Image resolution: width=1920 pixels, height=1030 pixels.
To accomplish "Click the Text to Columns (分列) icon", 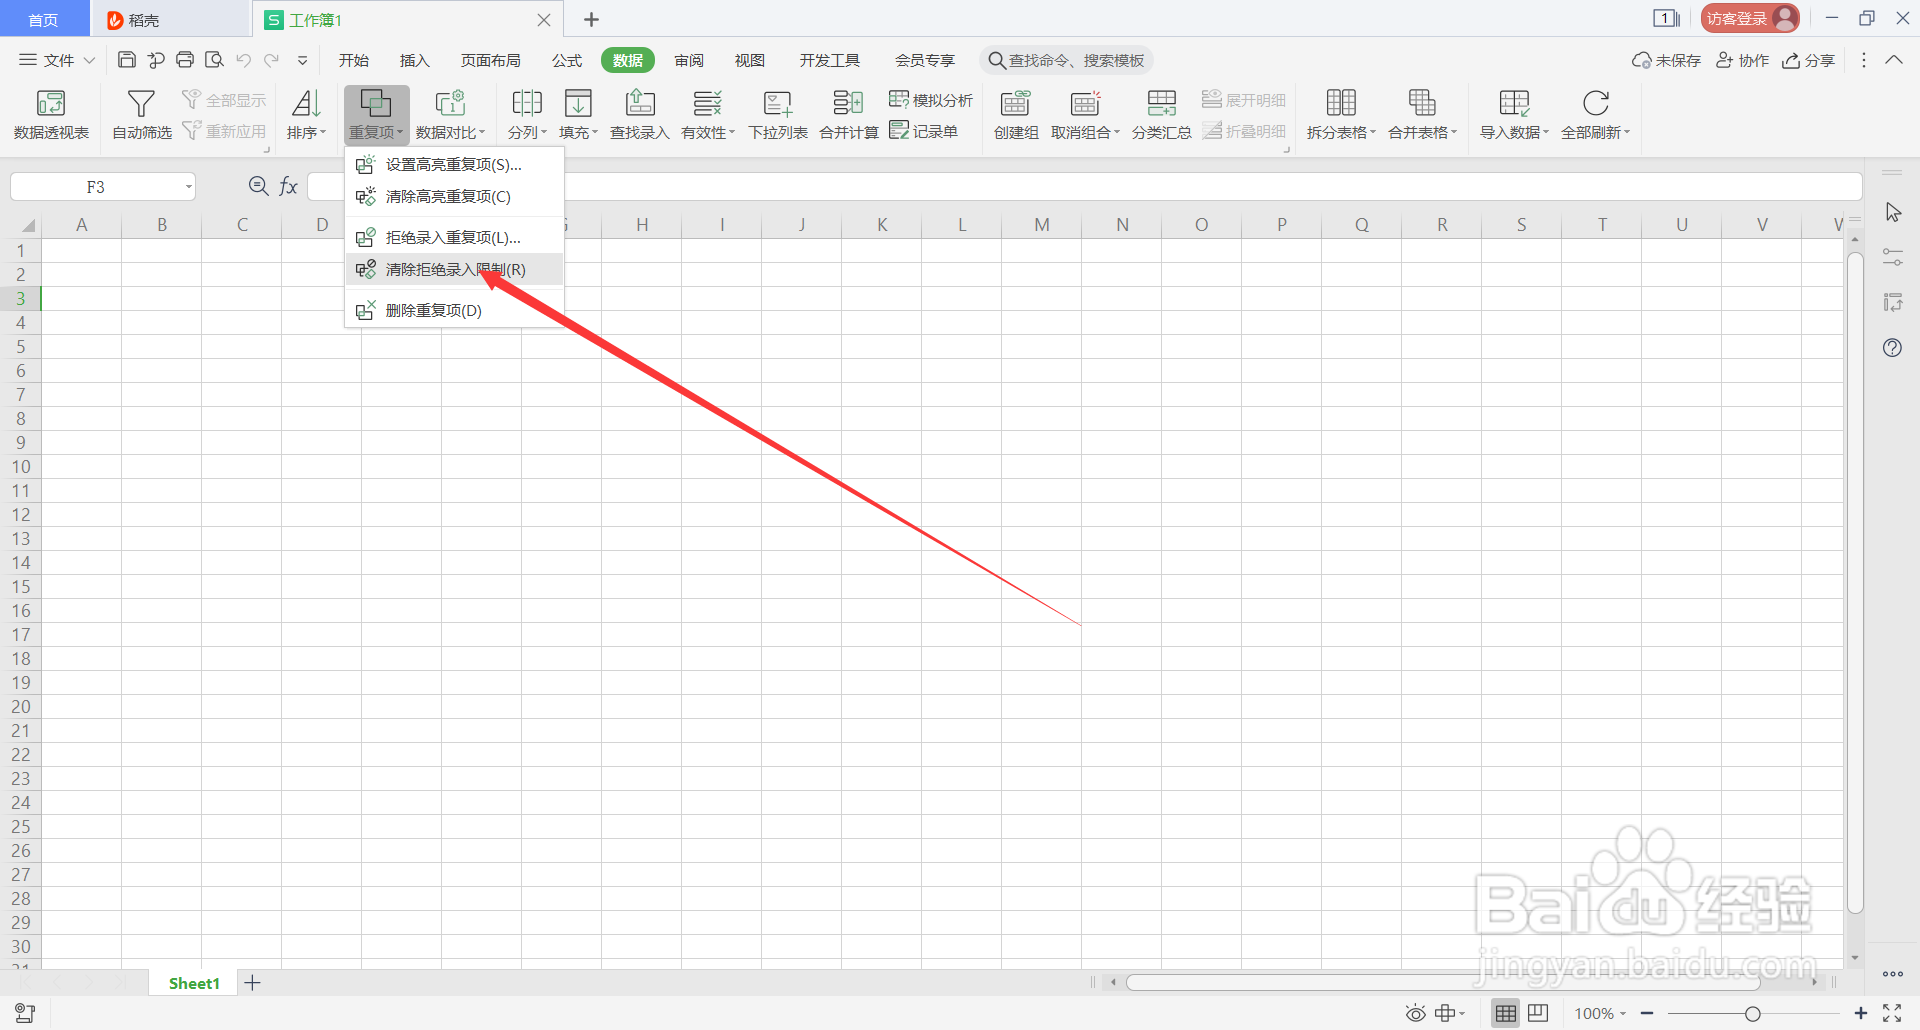I will click(526, 103).
